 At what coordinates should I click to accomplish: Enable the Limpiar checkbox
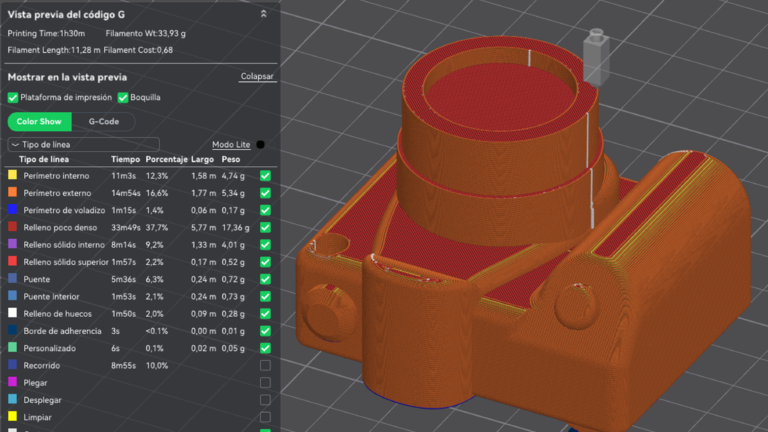click(x=265, y=417)
